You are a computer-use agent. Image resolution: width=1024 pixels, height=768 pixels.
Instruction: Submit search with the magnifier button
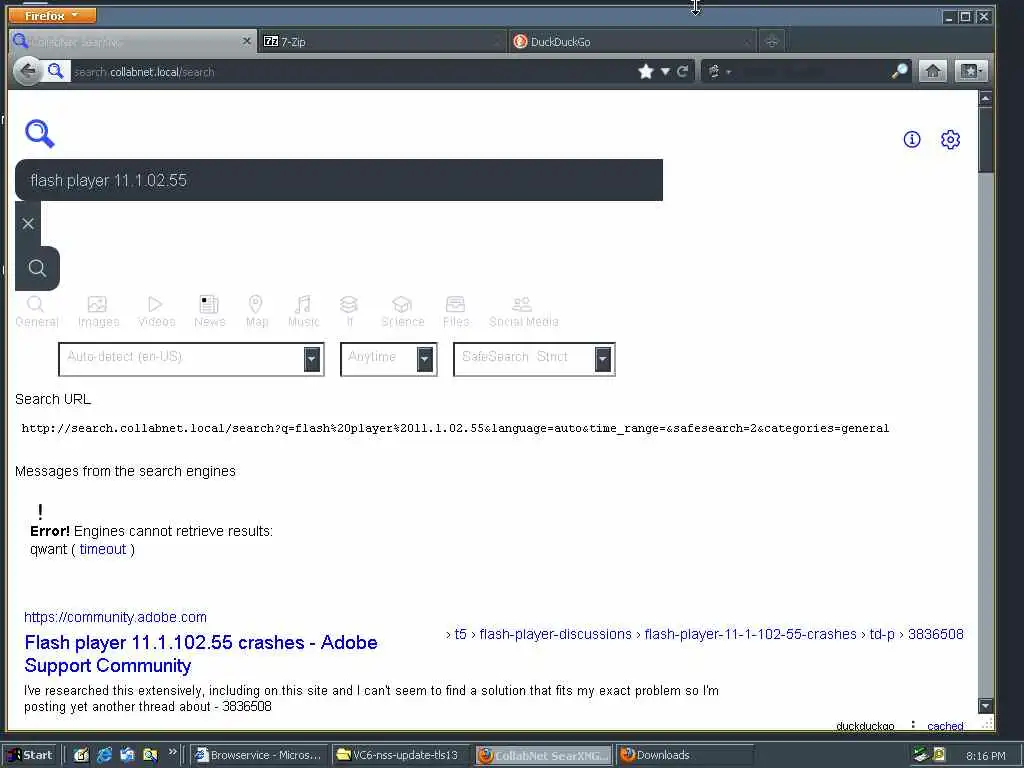click(x=37, y=268)
